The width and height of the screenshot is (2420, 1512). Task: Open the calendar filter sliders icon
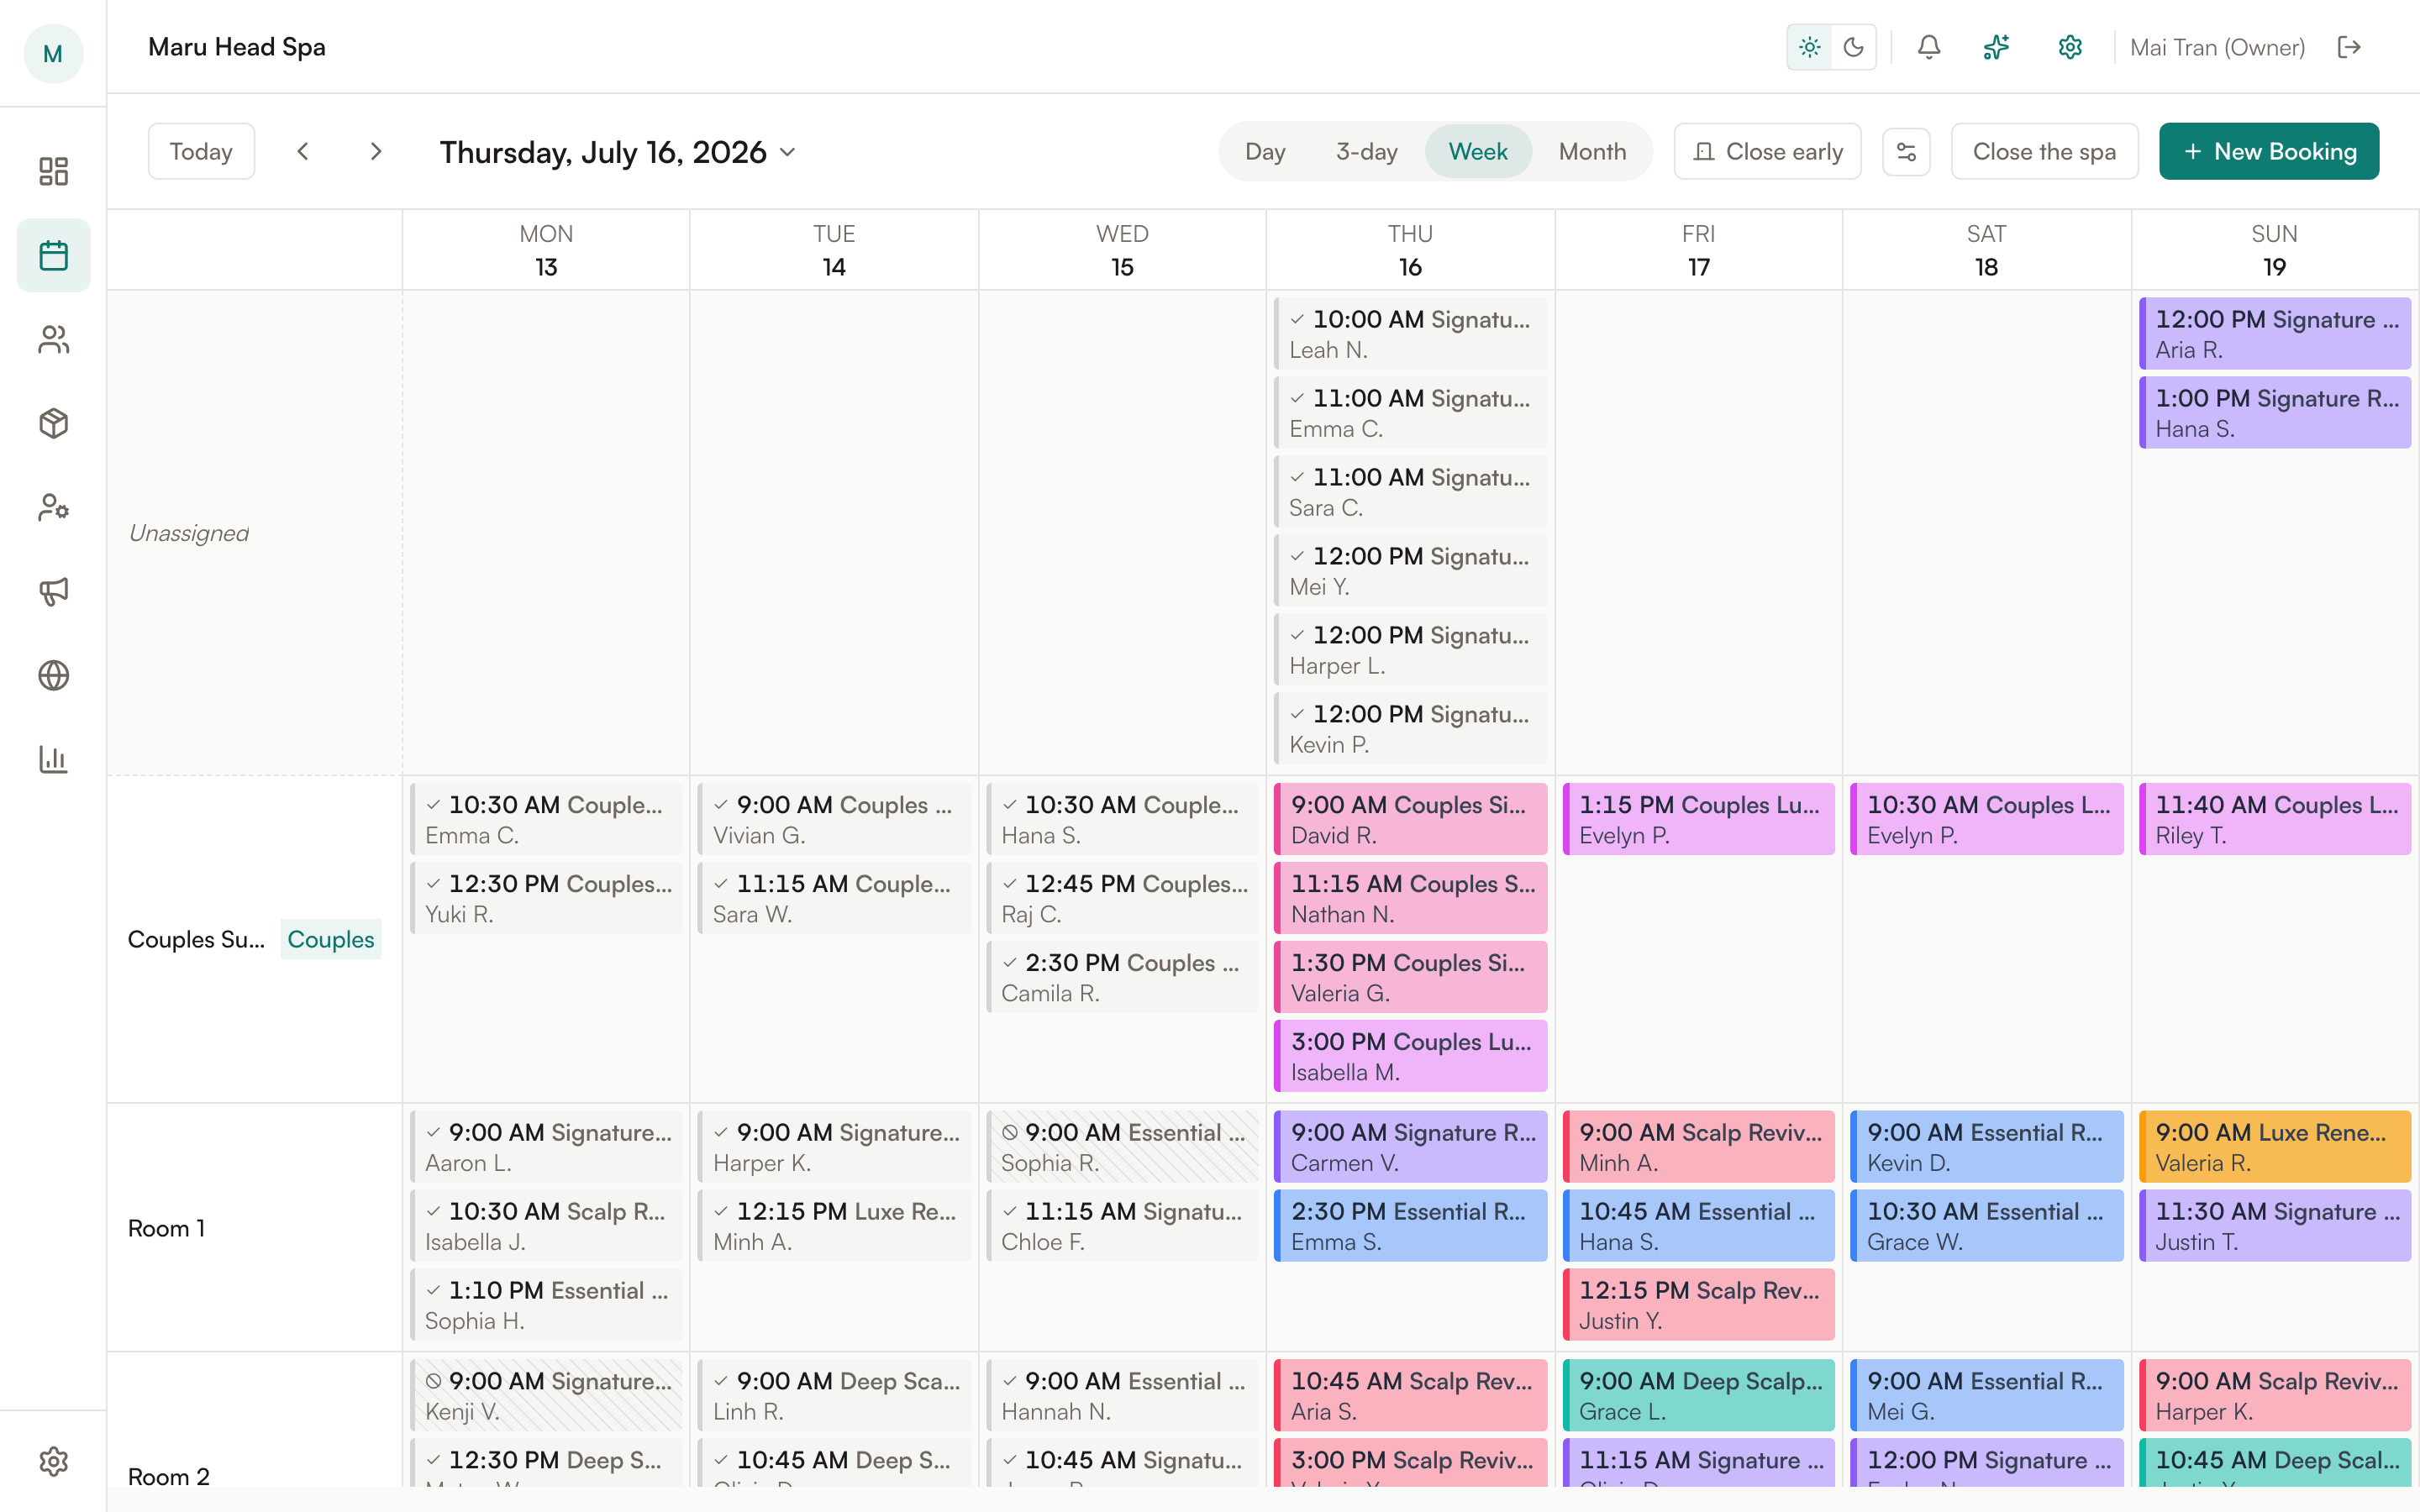tap(1906, 152)
